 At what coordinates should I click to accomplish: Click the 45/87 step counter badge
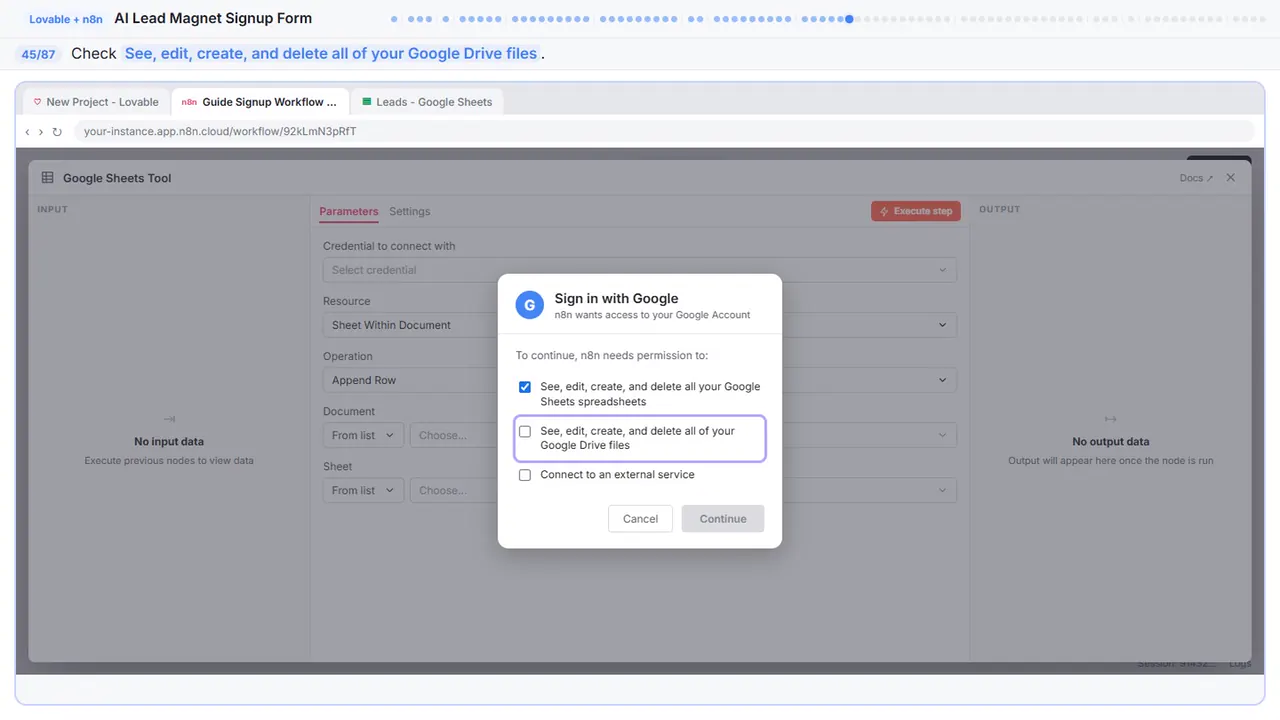[x=39, y=54]
